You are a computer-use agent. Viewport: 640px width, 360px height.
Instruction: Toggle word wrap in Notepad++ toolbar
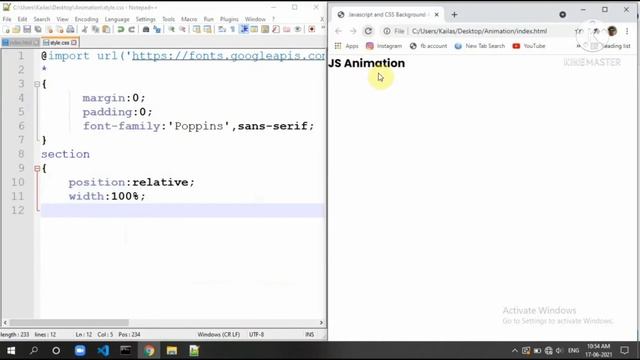click(222, 29)
